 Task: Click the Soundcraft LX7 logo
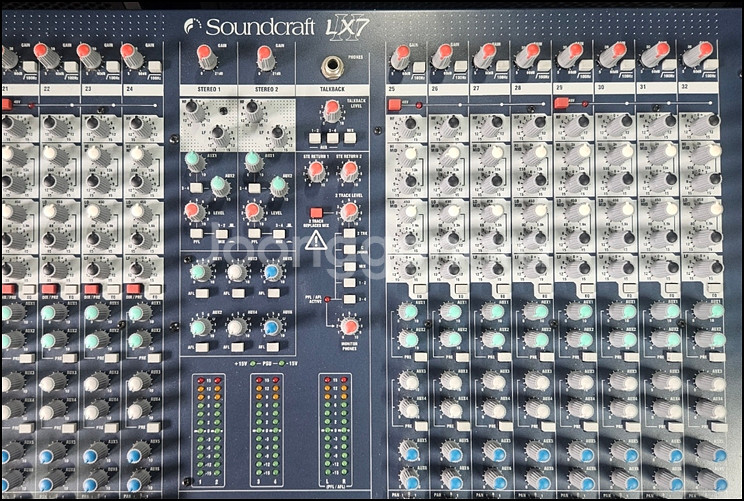(277, 28)
